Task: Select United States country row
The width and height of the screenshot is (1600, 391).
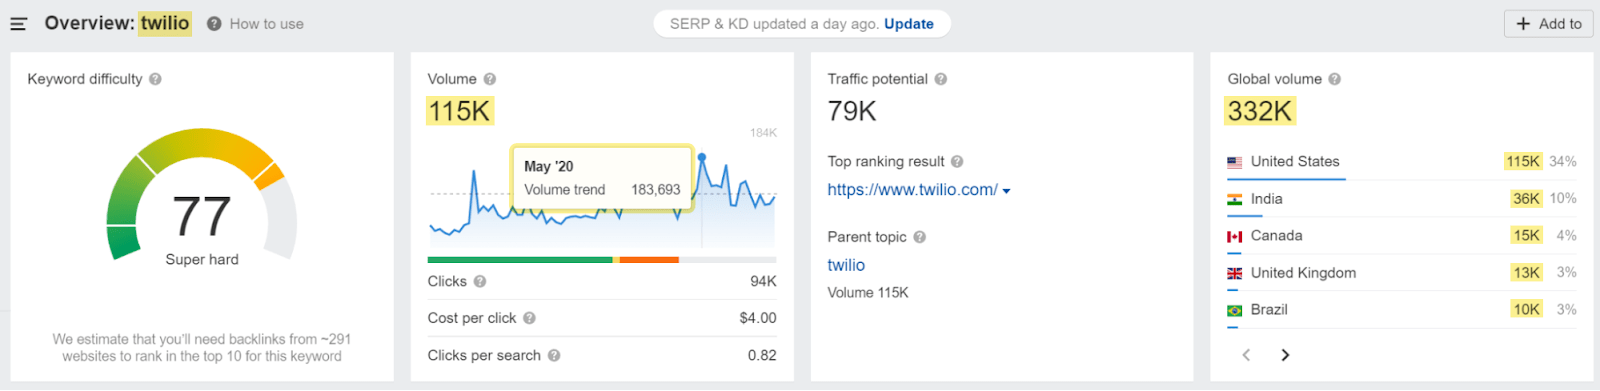Action: click(1402, 162)
